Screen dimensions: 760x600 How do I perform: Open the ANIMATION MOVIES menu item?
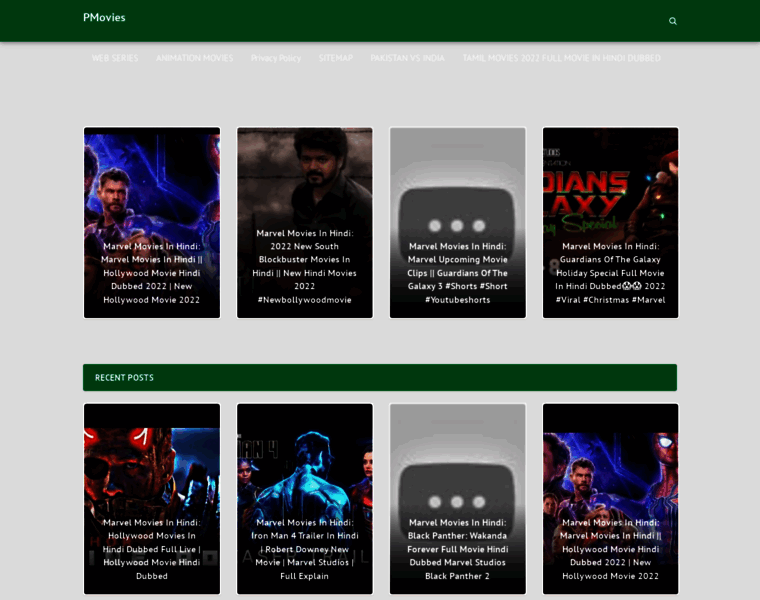pyautogui.click(x=194, y=58)
